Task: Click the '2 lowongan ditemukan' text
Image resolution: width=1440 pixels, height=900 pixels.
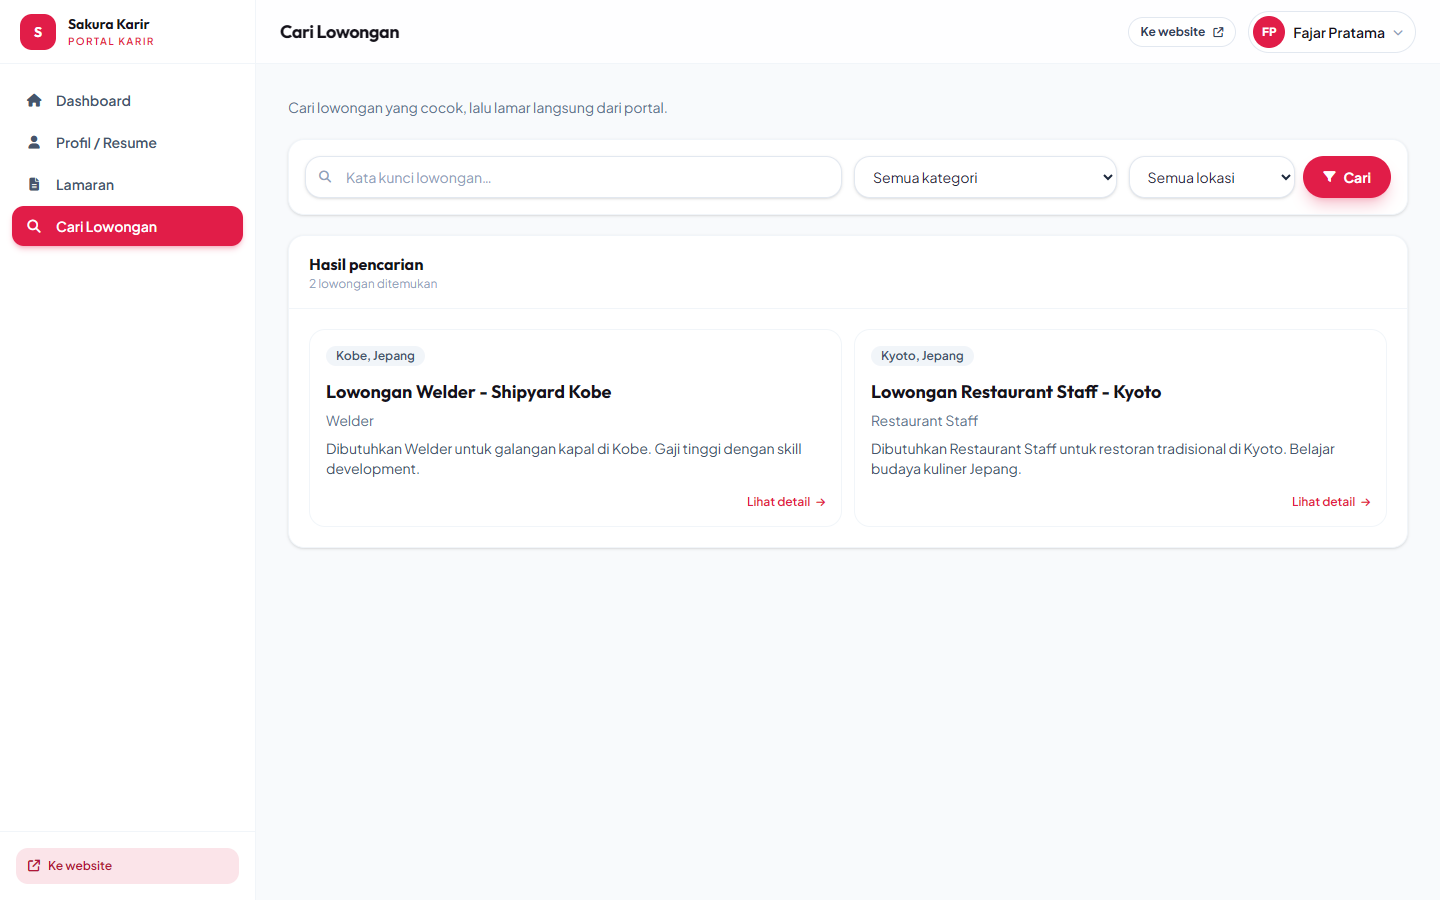Action: 373,284
